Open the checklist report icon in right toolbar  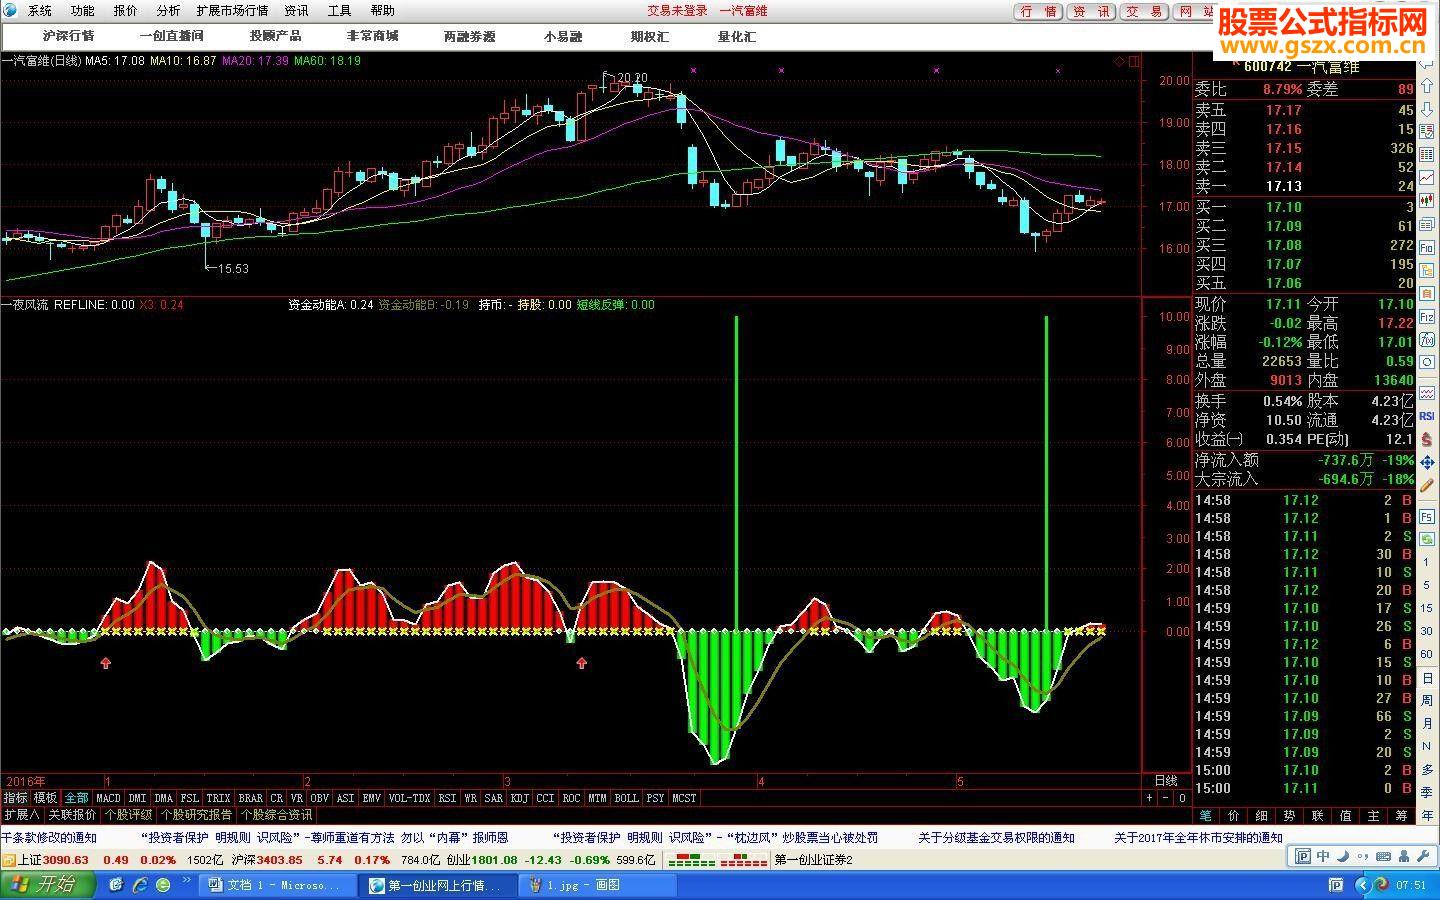(1427, 131)
